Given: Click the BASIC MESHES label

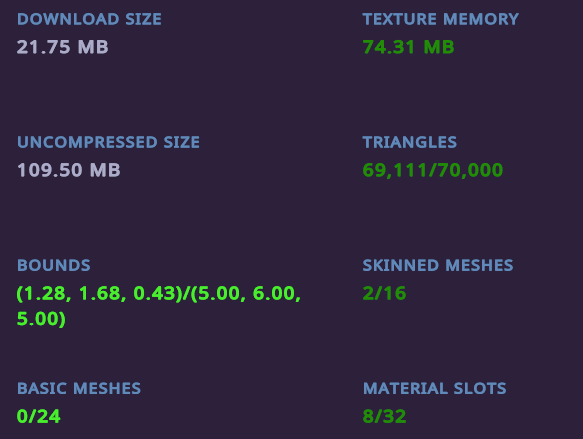Looking at the screenshot, I should (x=79, y=388).
